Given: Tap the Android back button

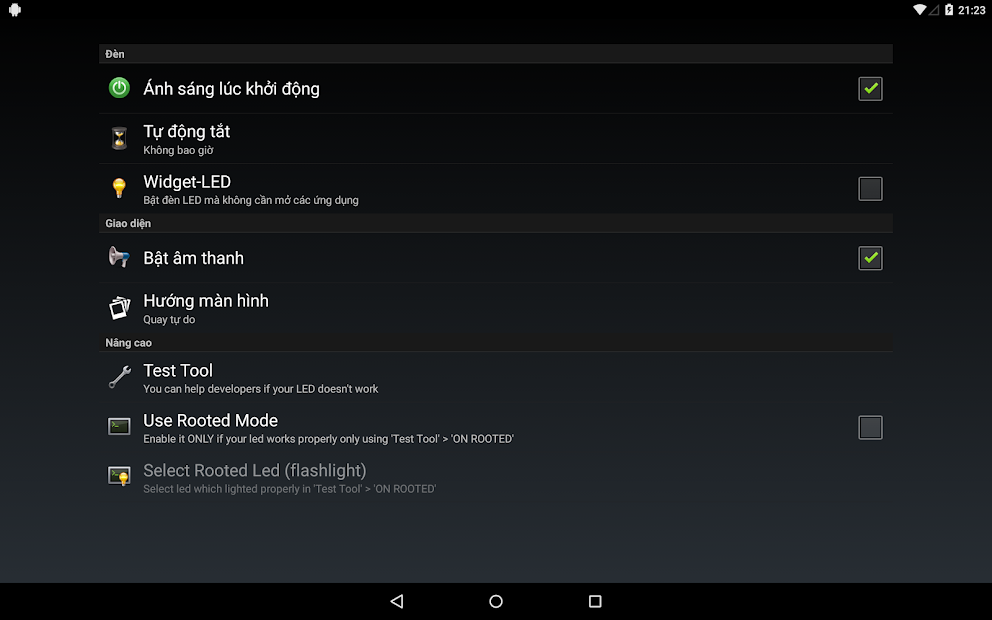Looking at the screenshot, I should pos(397,601).
